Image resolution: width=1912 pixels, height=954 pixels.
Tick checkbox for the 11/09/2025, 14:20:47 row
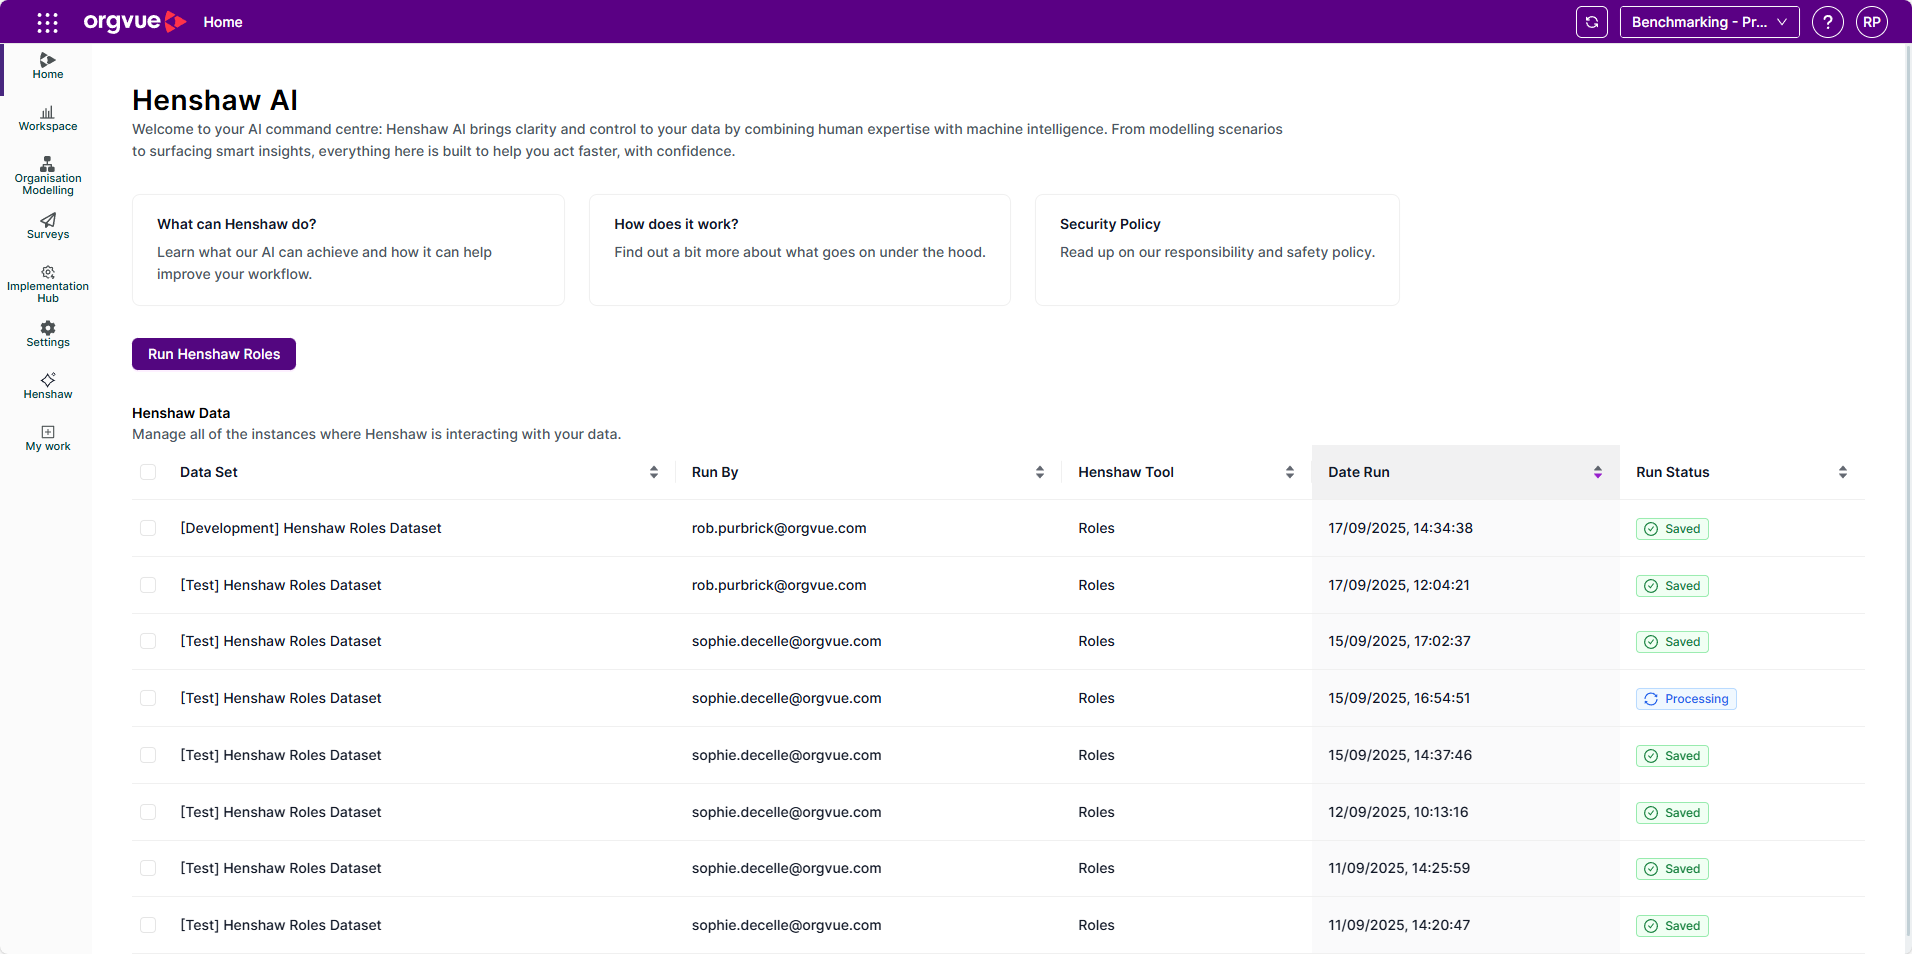pos(148,925)
